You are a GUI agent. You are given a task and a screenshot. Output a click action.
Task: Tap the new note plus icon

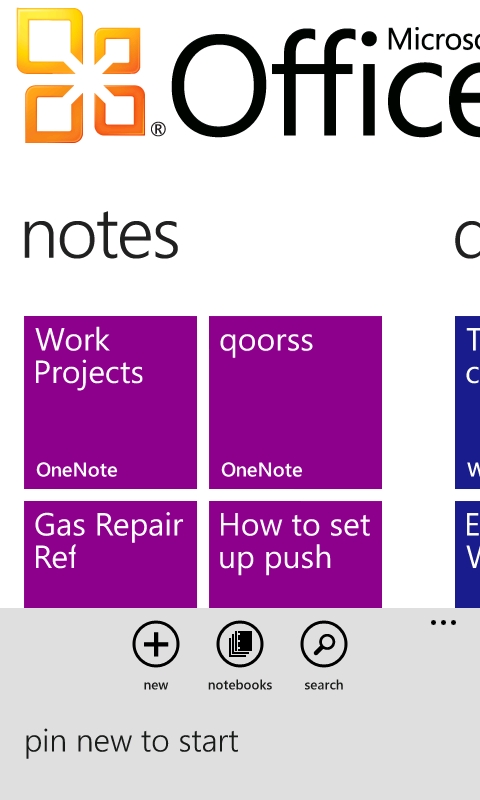click(156, 644)
